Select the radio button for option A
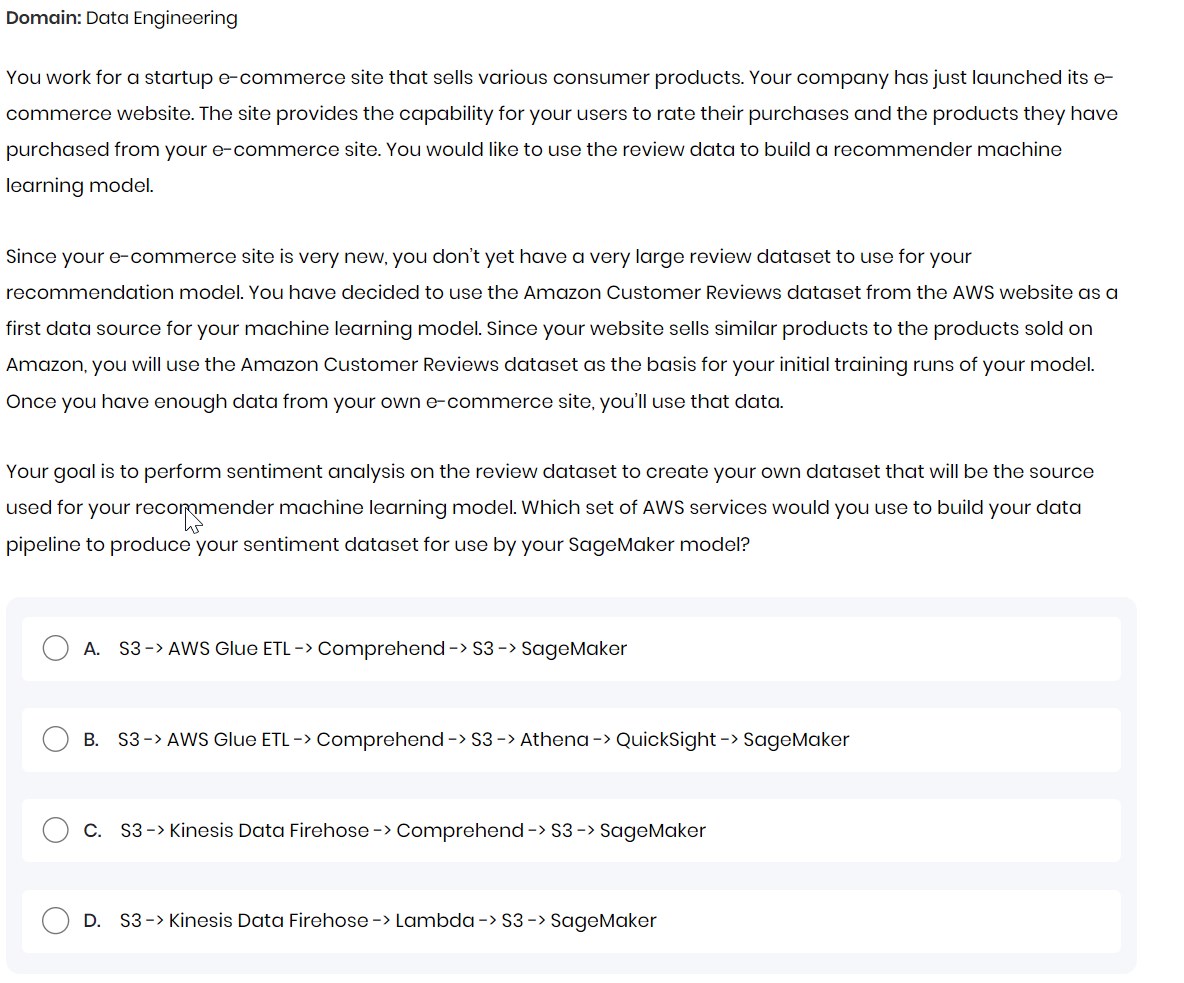The image size is (1184, 983). 56,649
